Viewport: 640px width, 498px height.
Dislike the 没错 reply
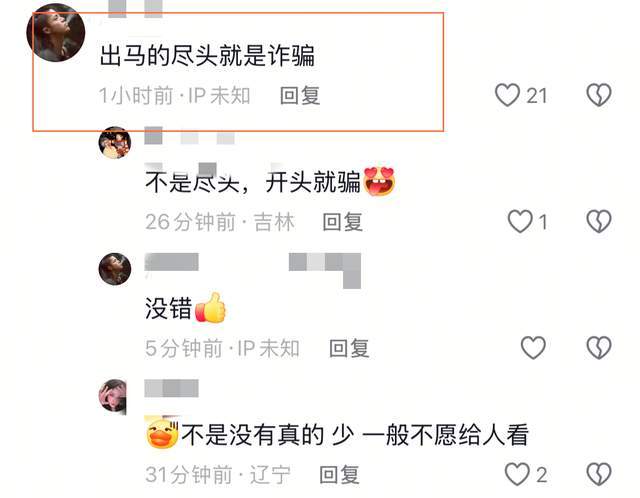pos(599,348)
